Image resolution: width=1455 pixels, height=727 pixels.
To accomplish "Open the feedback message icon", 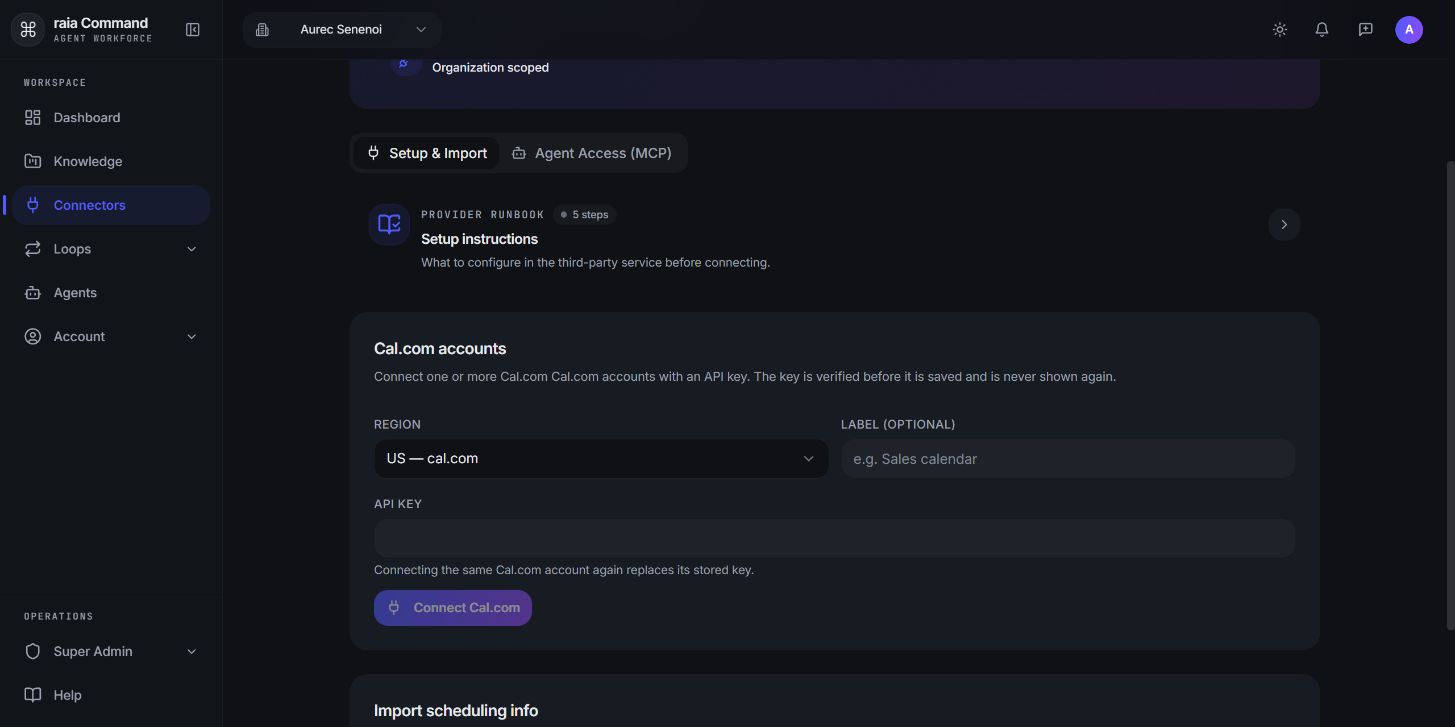I will [x=1365, y=30].
